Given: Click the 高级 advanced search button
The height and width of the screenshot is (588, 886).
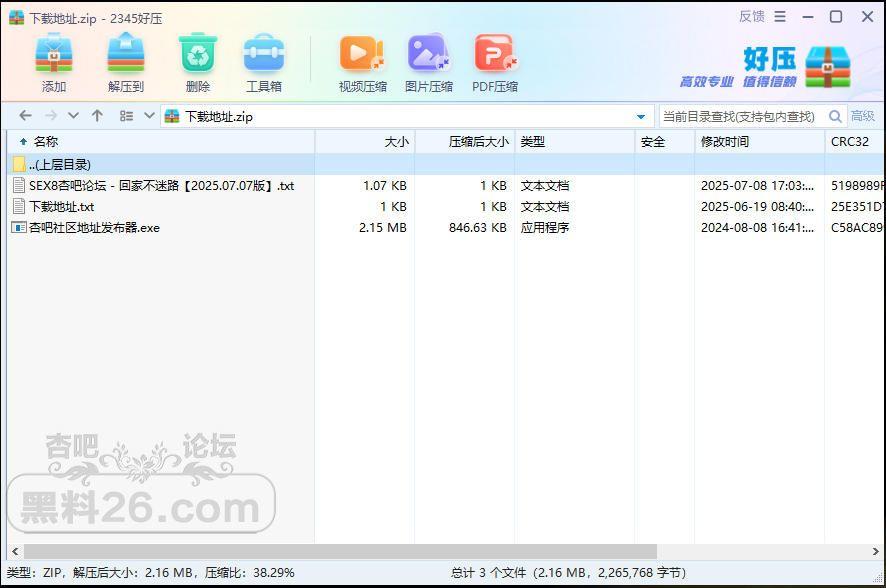Looking at the screenshot, I should [x=863, y=116].
